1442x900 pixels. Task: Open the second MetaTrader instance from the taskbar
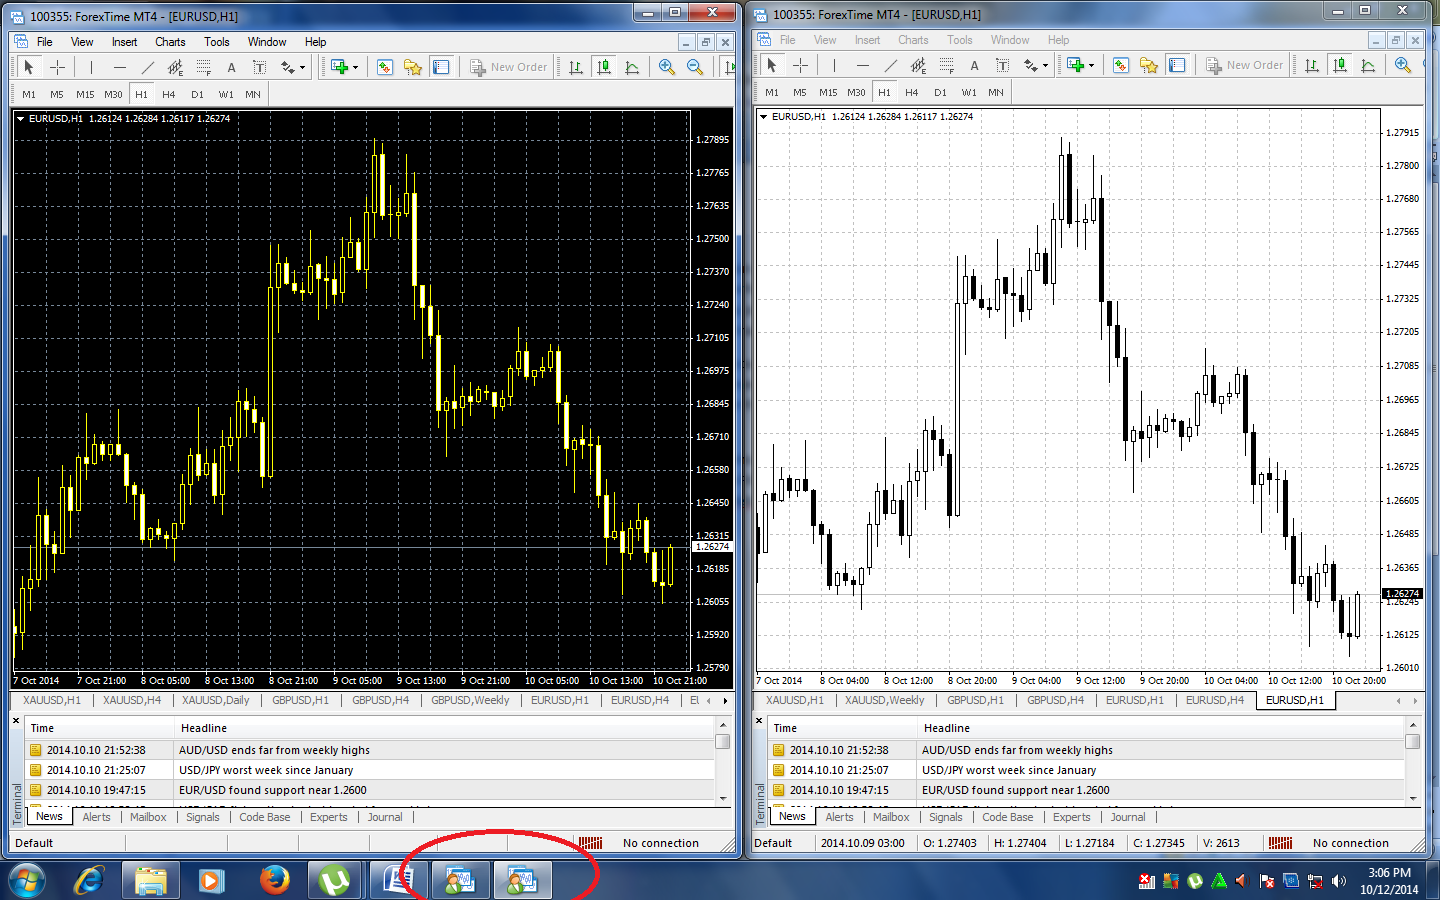[522, 881]
